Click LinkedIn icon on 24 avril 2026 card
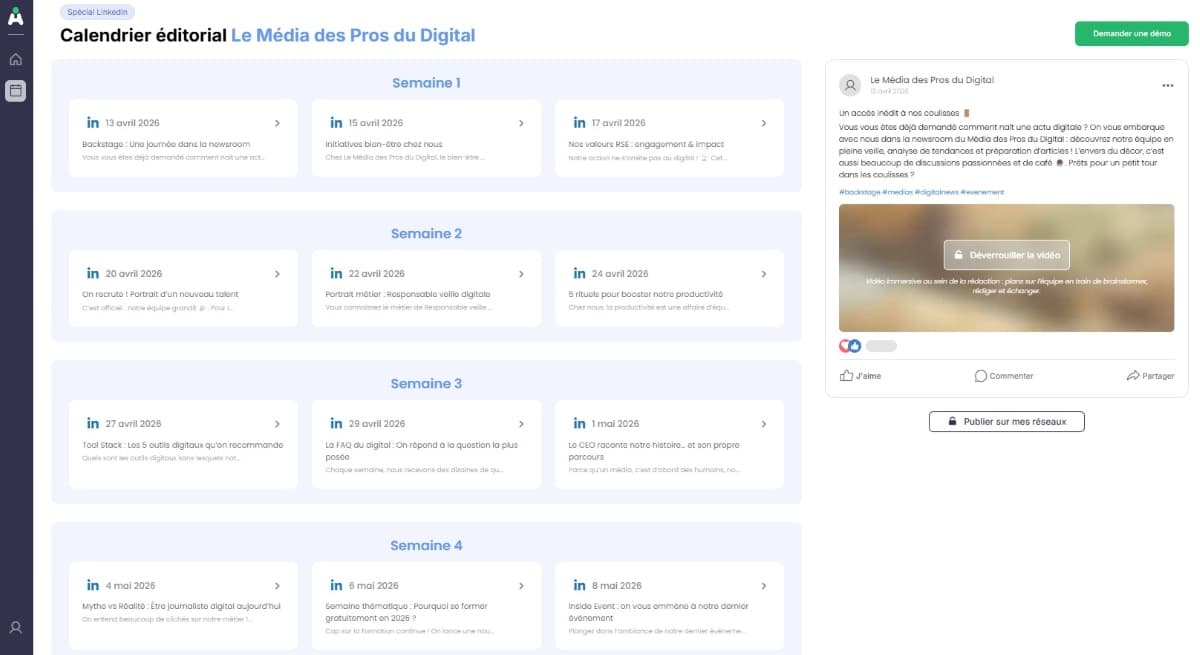 pos(579,273)
